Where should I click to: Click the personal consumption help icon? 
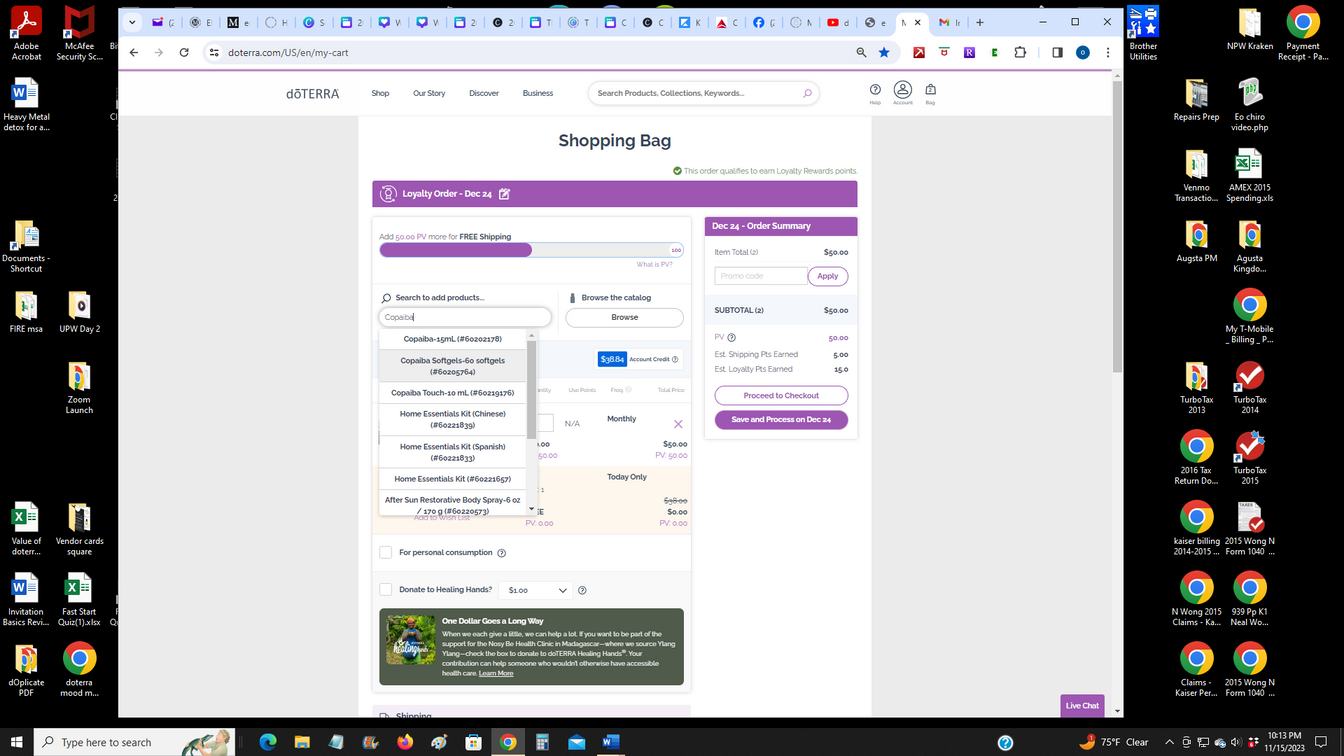(x=502, y=553)
